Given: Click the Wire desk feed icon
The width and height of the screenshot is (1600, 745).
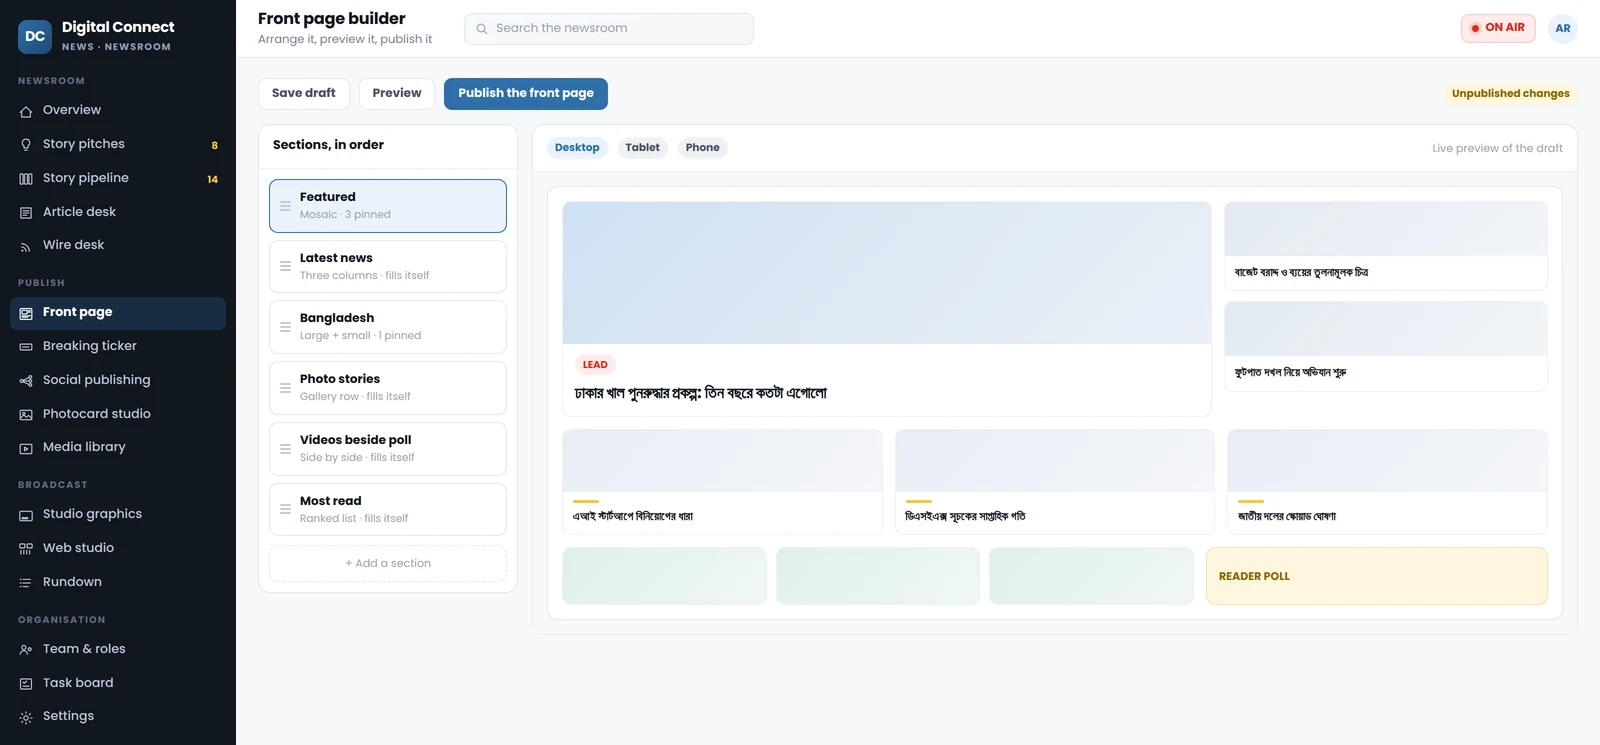Looking at the screenshot, I should (26, 246).
